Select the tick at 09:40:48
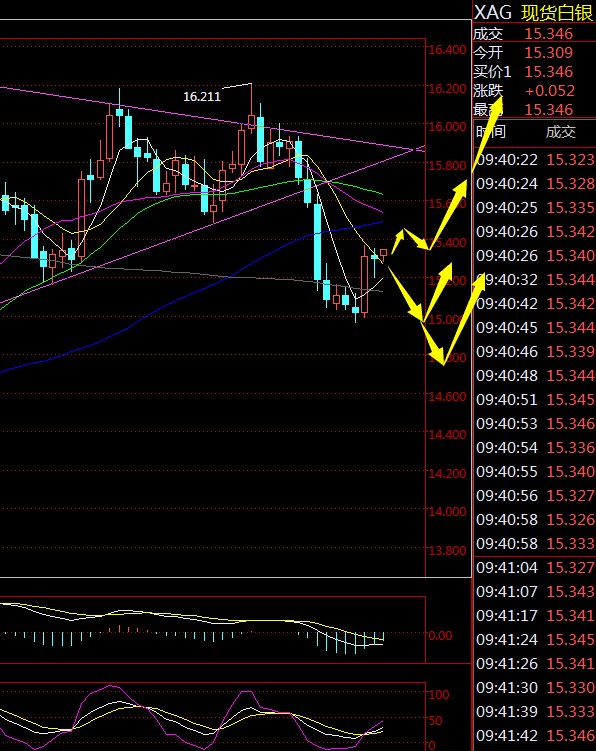596x751 pixels. (535, 376)
